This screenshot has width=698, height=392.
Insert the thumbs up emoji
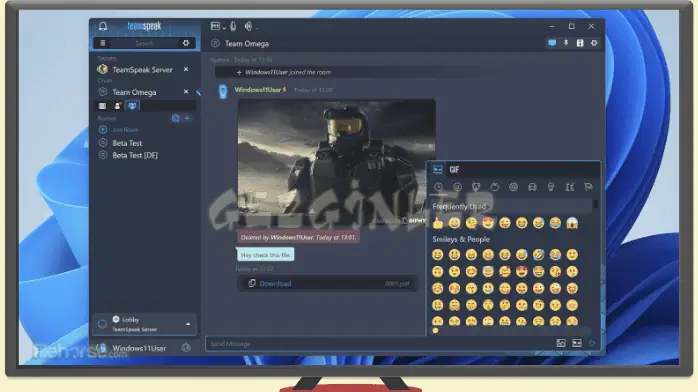438,223
